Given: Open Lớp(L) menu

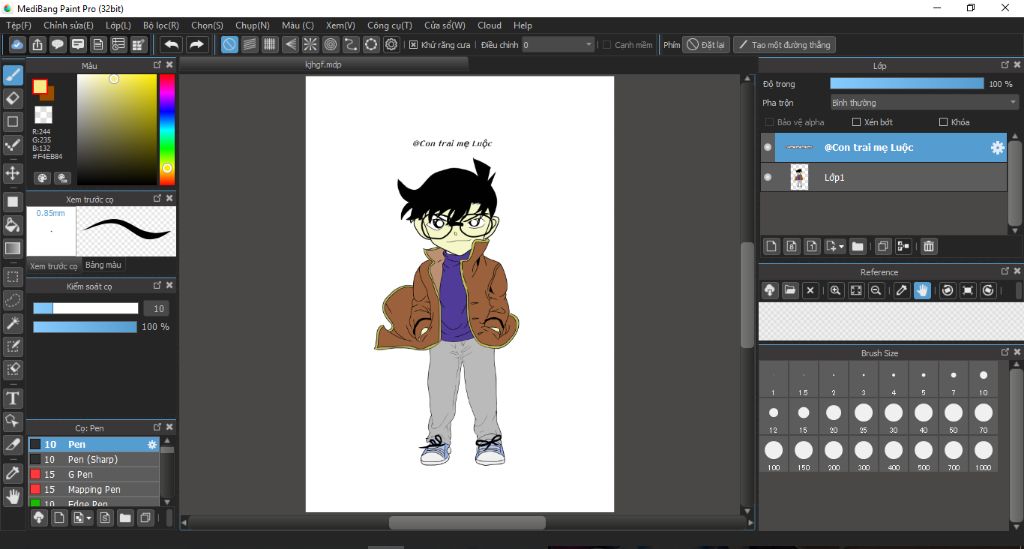Looking at the screenshot, I should (x=118, y=25).
